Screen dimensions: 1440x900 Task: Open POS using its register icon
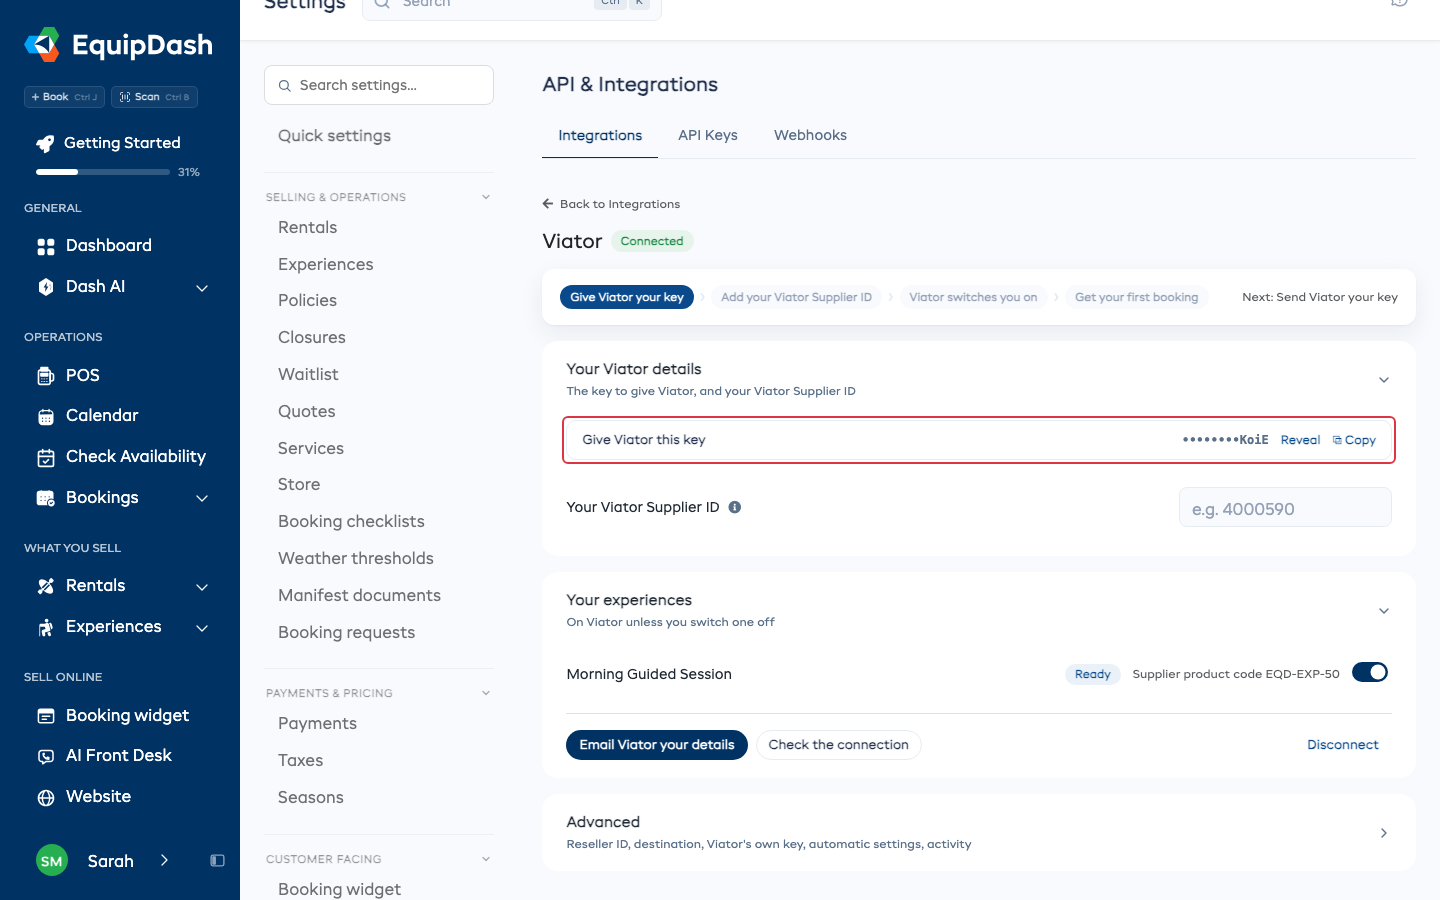point(46,376)
